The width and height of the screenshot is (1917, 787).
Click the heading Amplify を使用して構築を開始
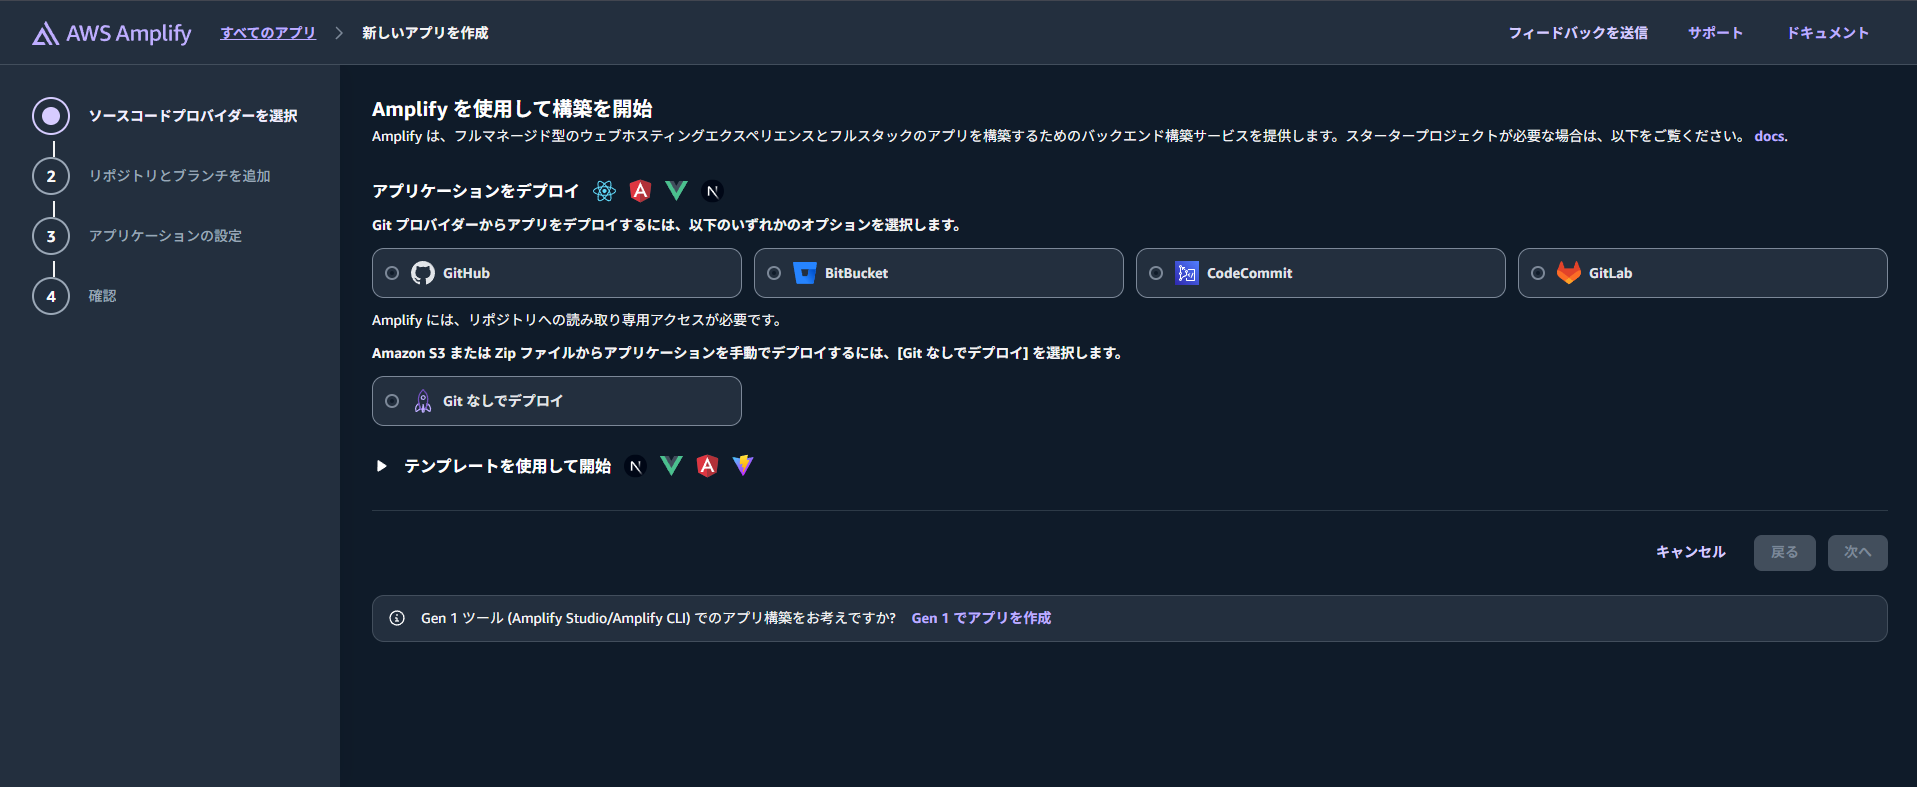point(512,109)
